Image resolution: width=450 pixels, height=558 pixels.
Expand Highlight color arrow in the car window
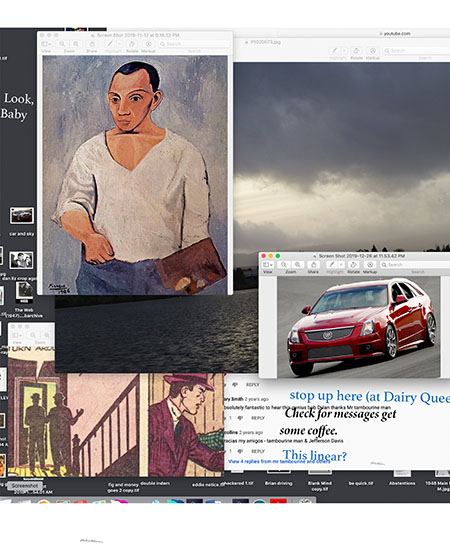tap(341, 265)
